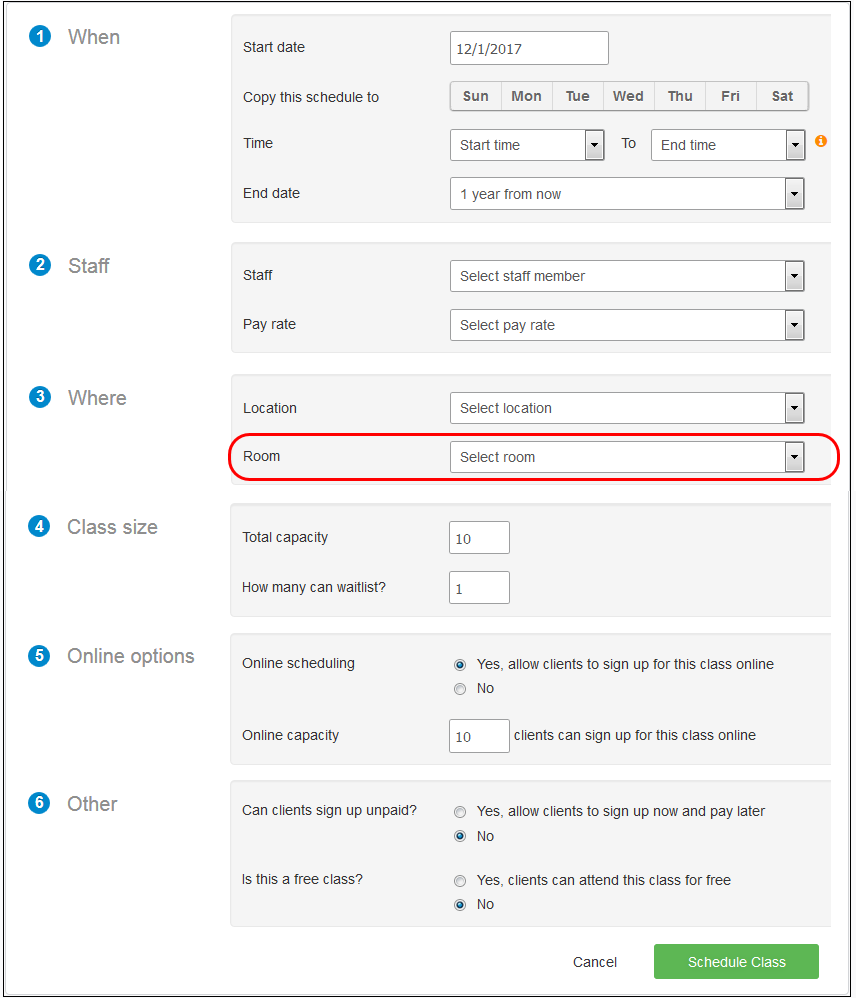This screenshot has height=998, width=856.
Task: Enable online scheduling with the Yes radio button
Action: point(460,664)
